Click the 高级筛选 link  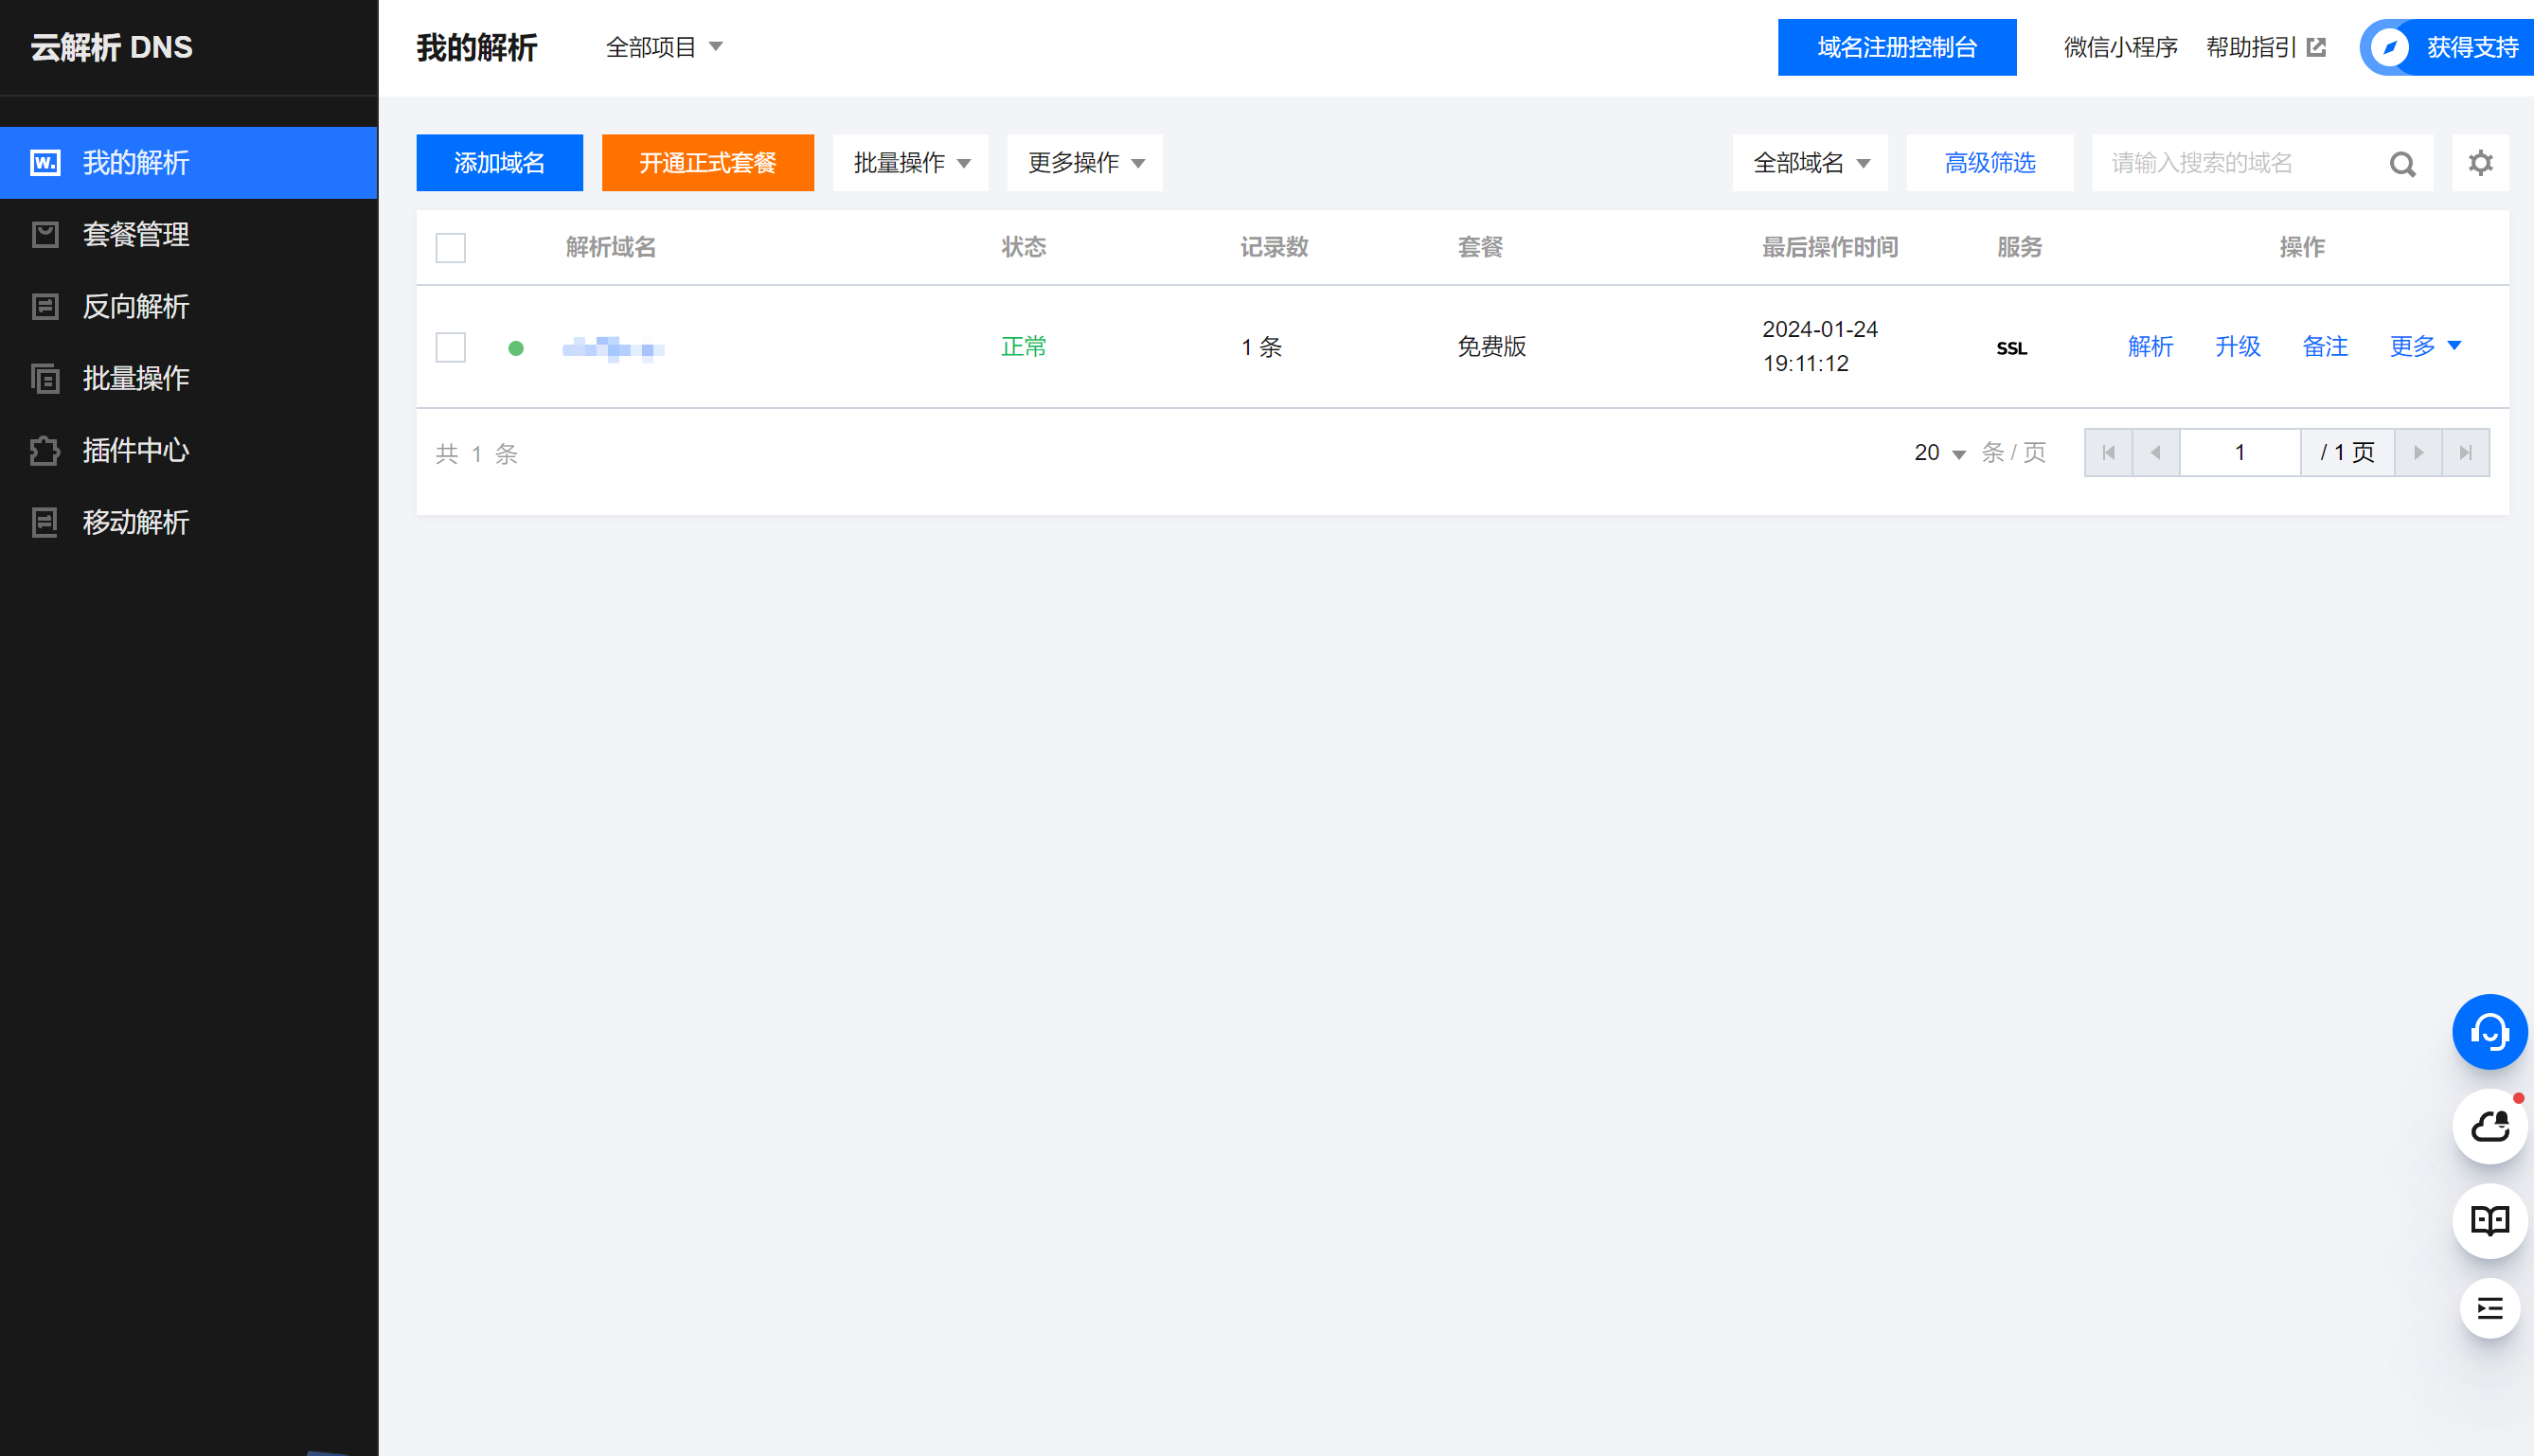point(1989,163)
